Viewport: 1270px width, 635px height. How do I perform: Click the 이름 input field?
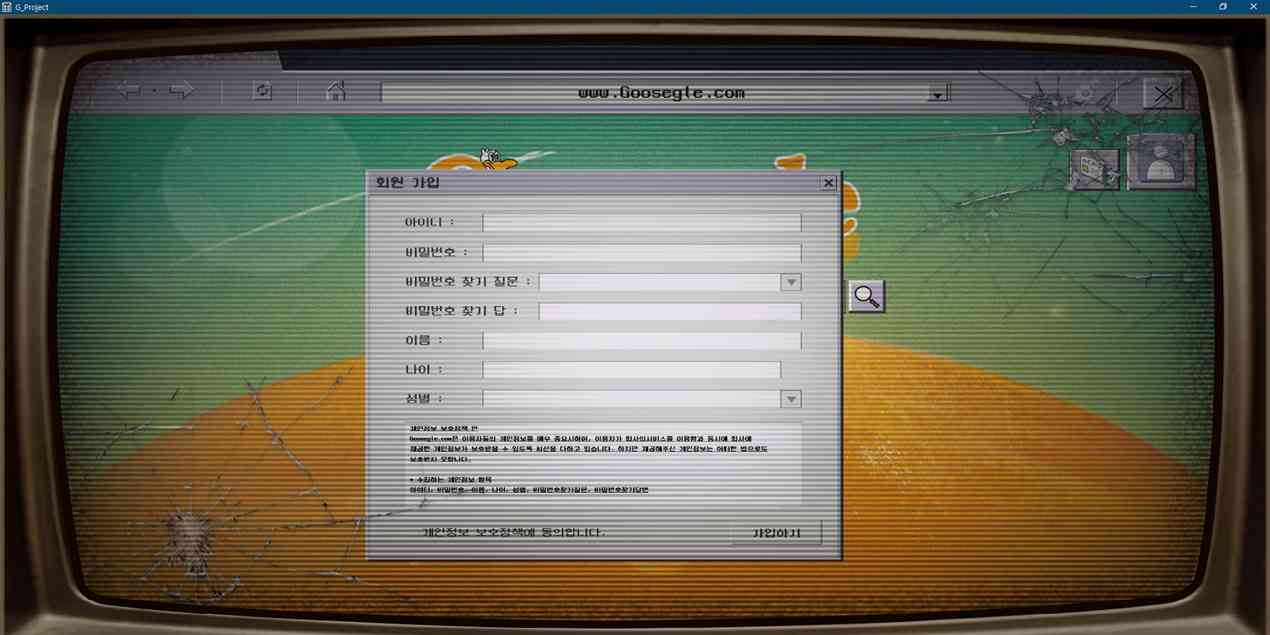pos(641,341)
